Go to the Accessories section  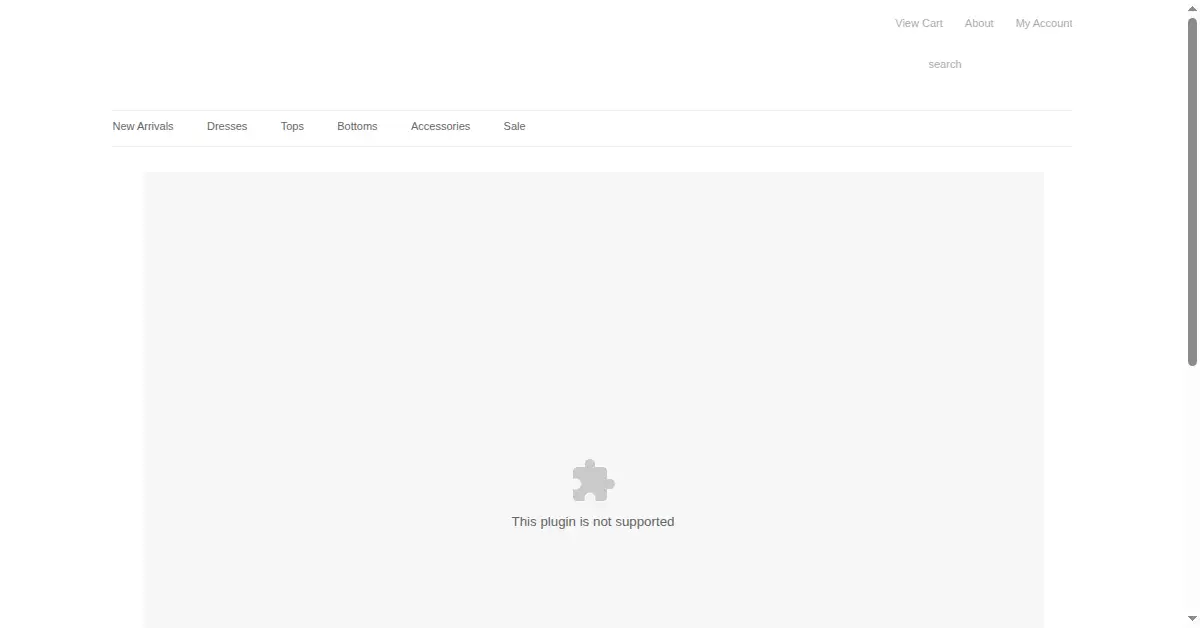440,126
